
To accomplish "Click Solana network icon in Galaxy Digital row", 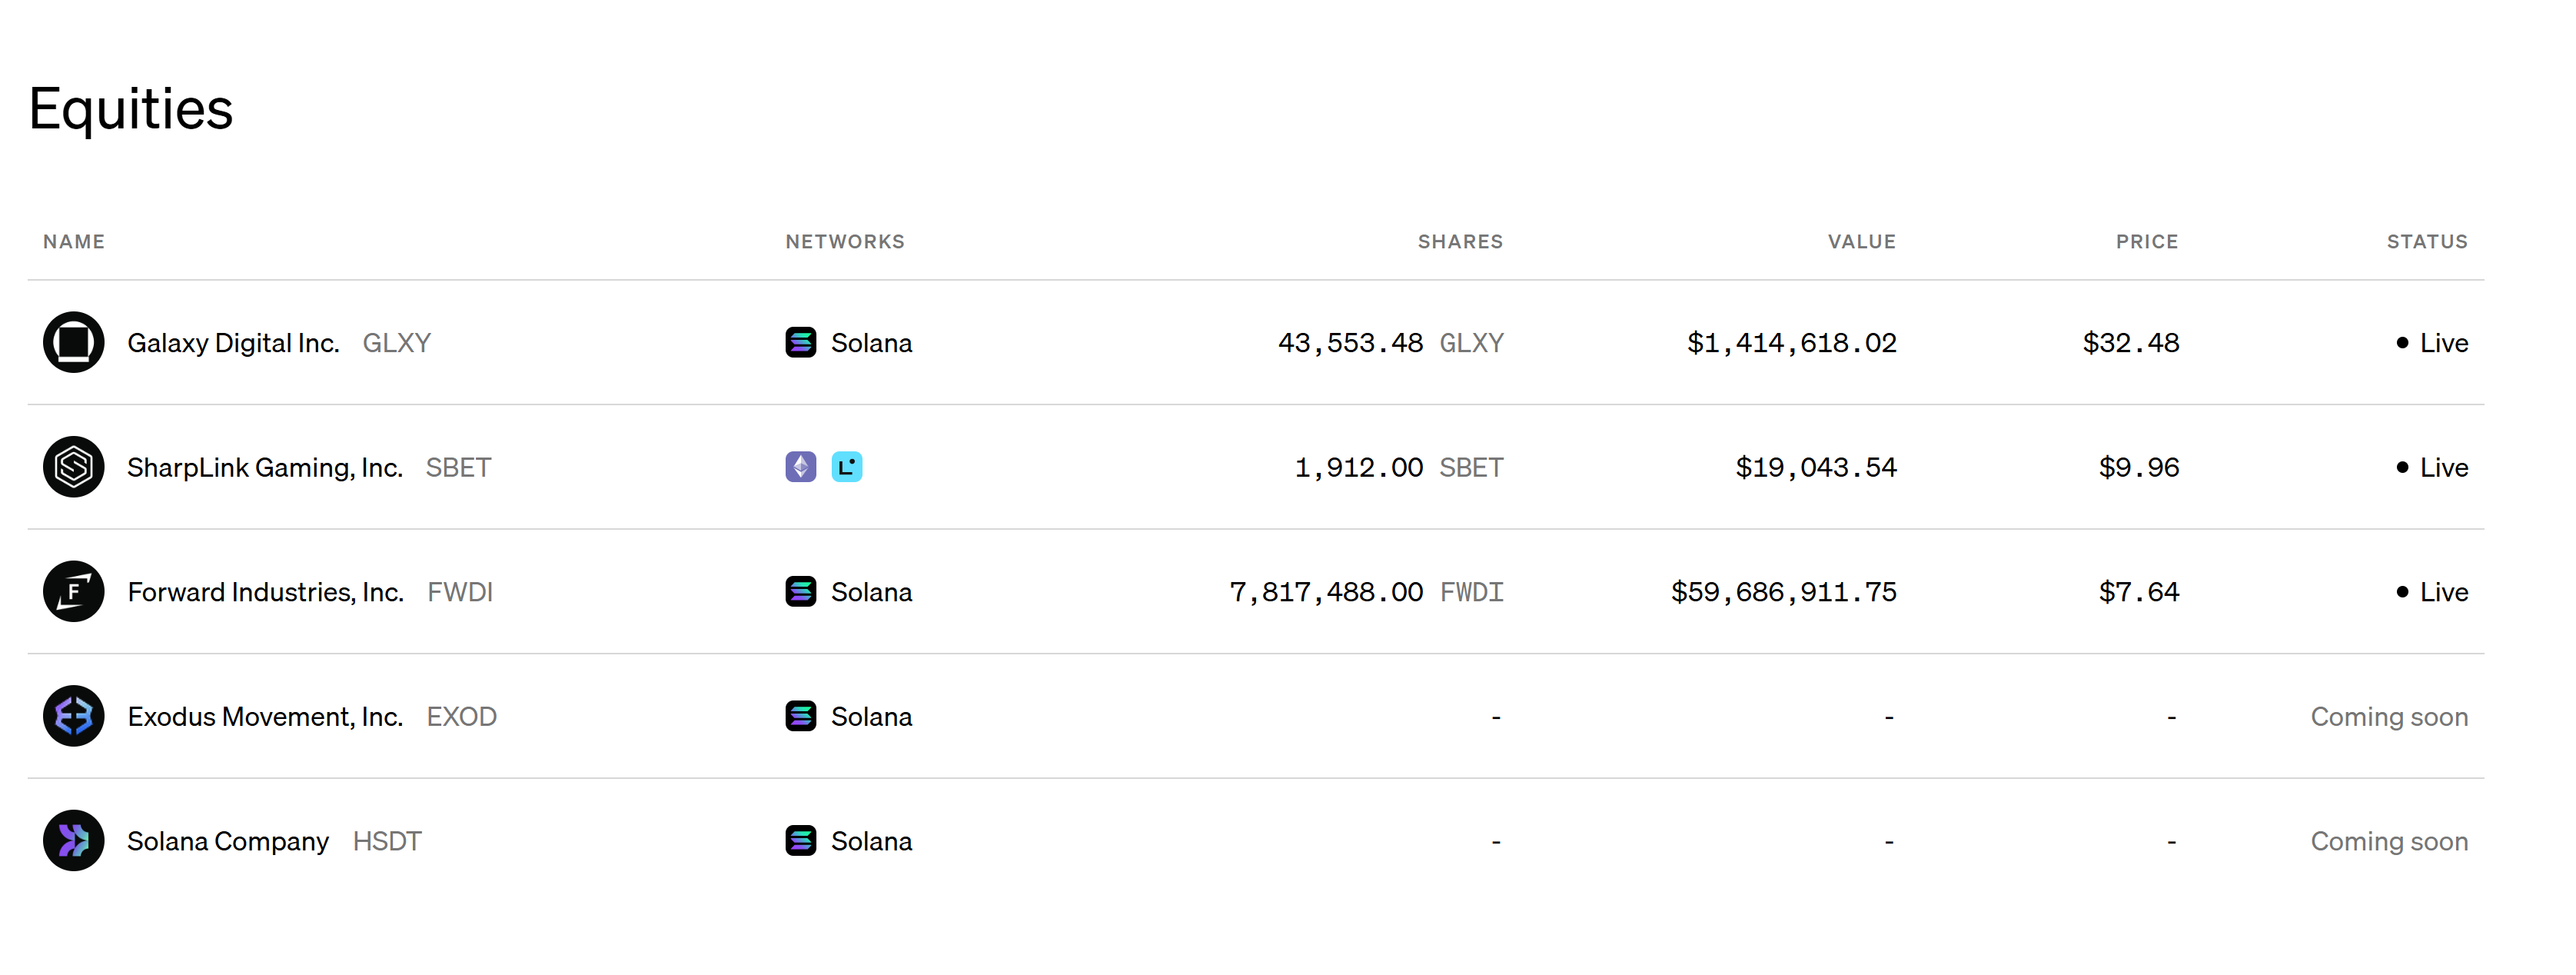I will pos(800,342).
